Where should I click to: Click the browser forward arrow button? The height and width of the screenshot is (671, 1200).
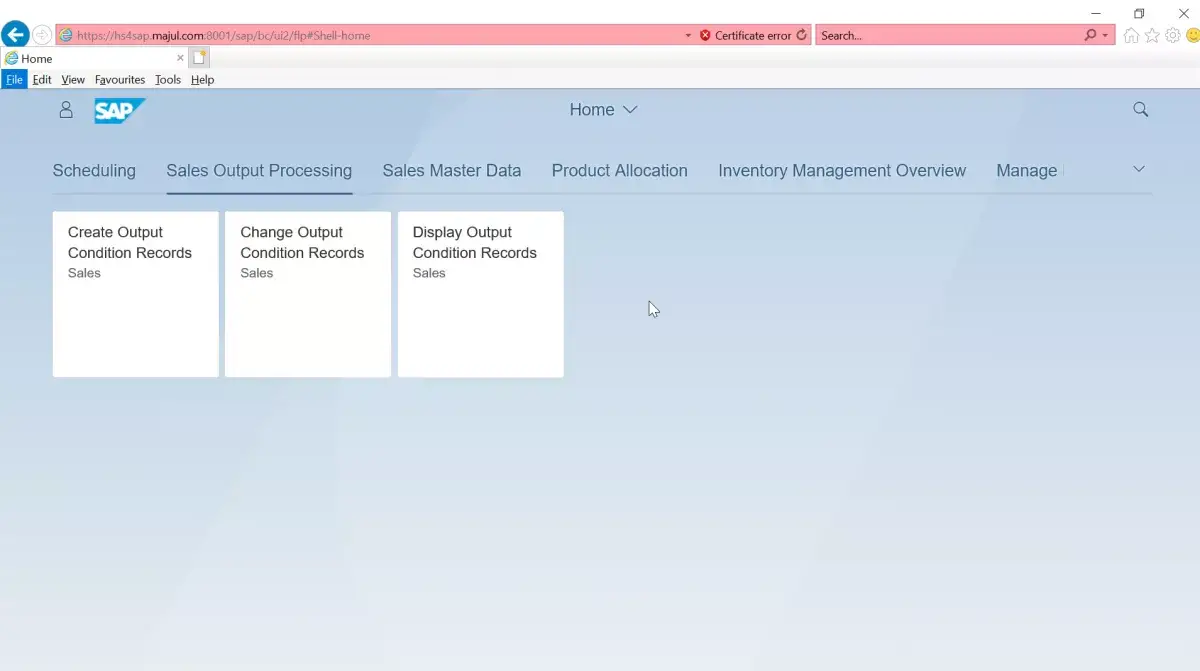(x=42, y=35)
